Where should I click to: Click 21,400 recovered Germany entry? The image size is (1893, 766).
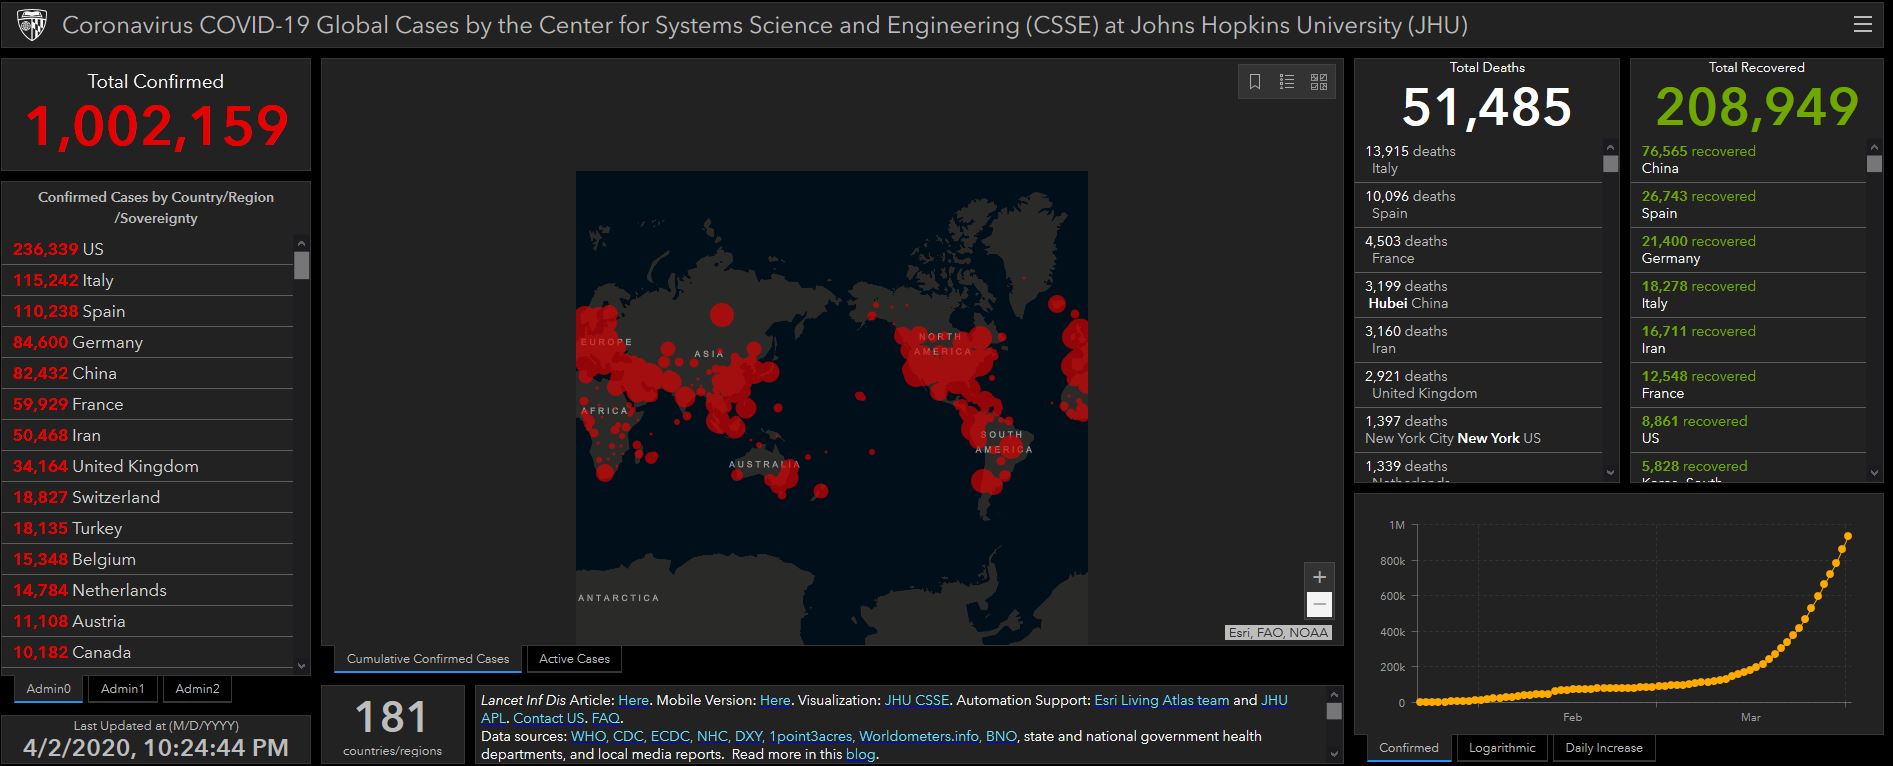coord(1750,250)
